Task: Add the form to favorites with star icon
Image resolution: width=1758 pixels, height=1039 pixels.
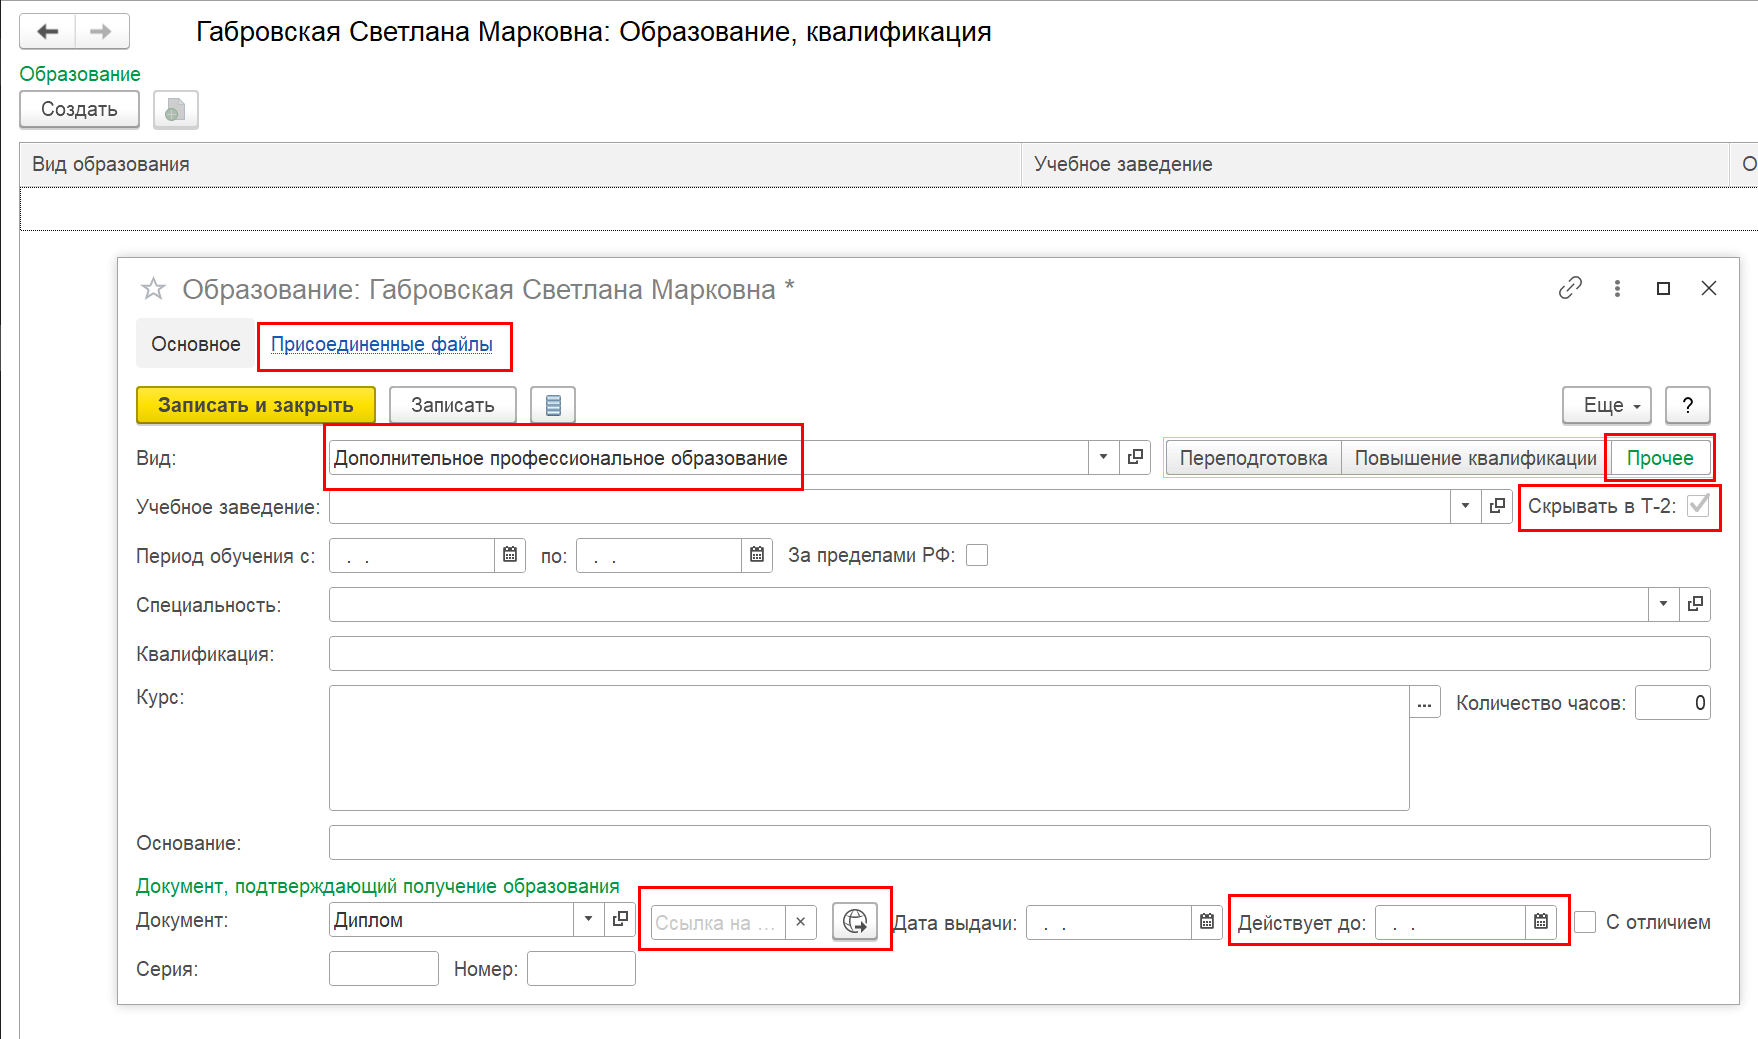Action: 153,289
